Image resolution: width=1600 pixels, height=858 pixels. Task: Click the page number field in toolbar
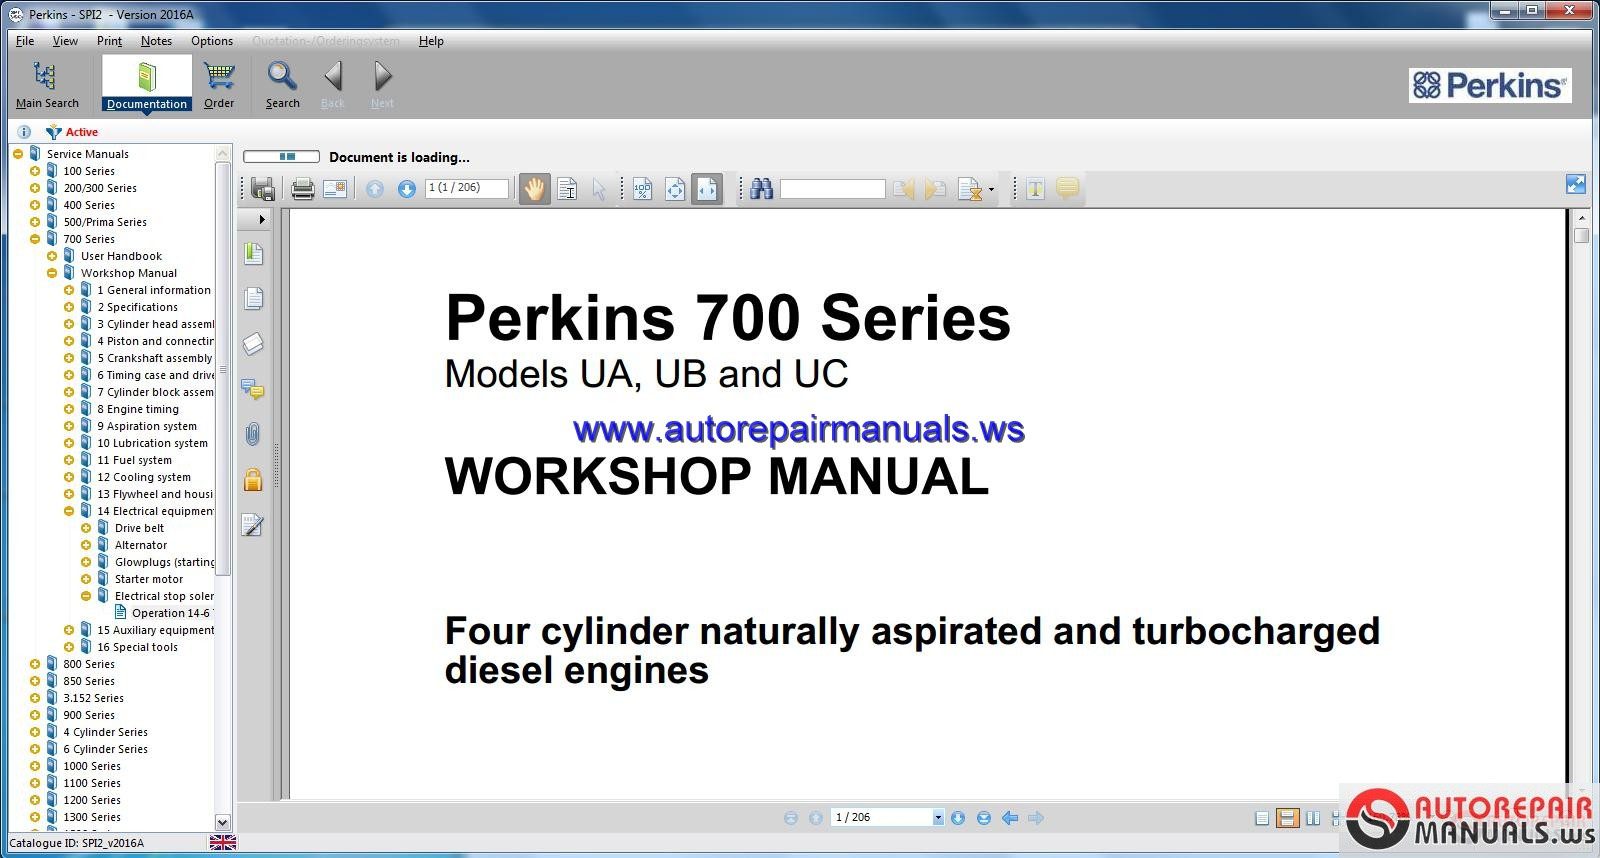(x=467, y=188)
